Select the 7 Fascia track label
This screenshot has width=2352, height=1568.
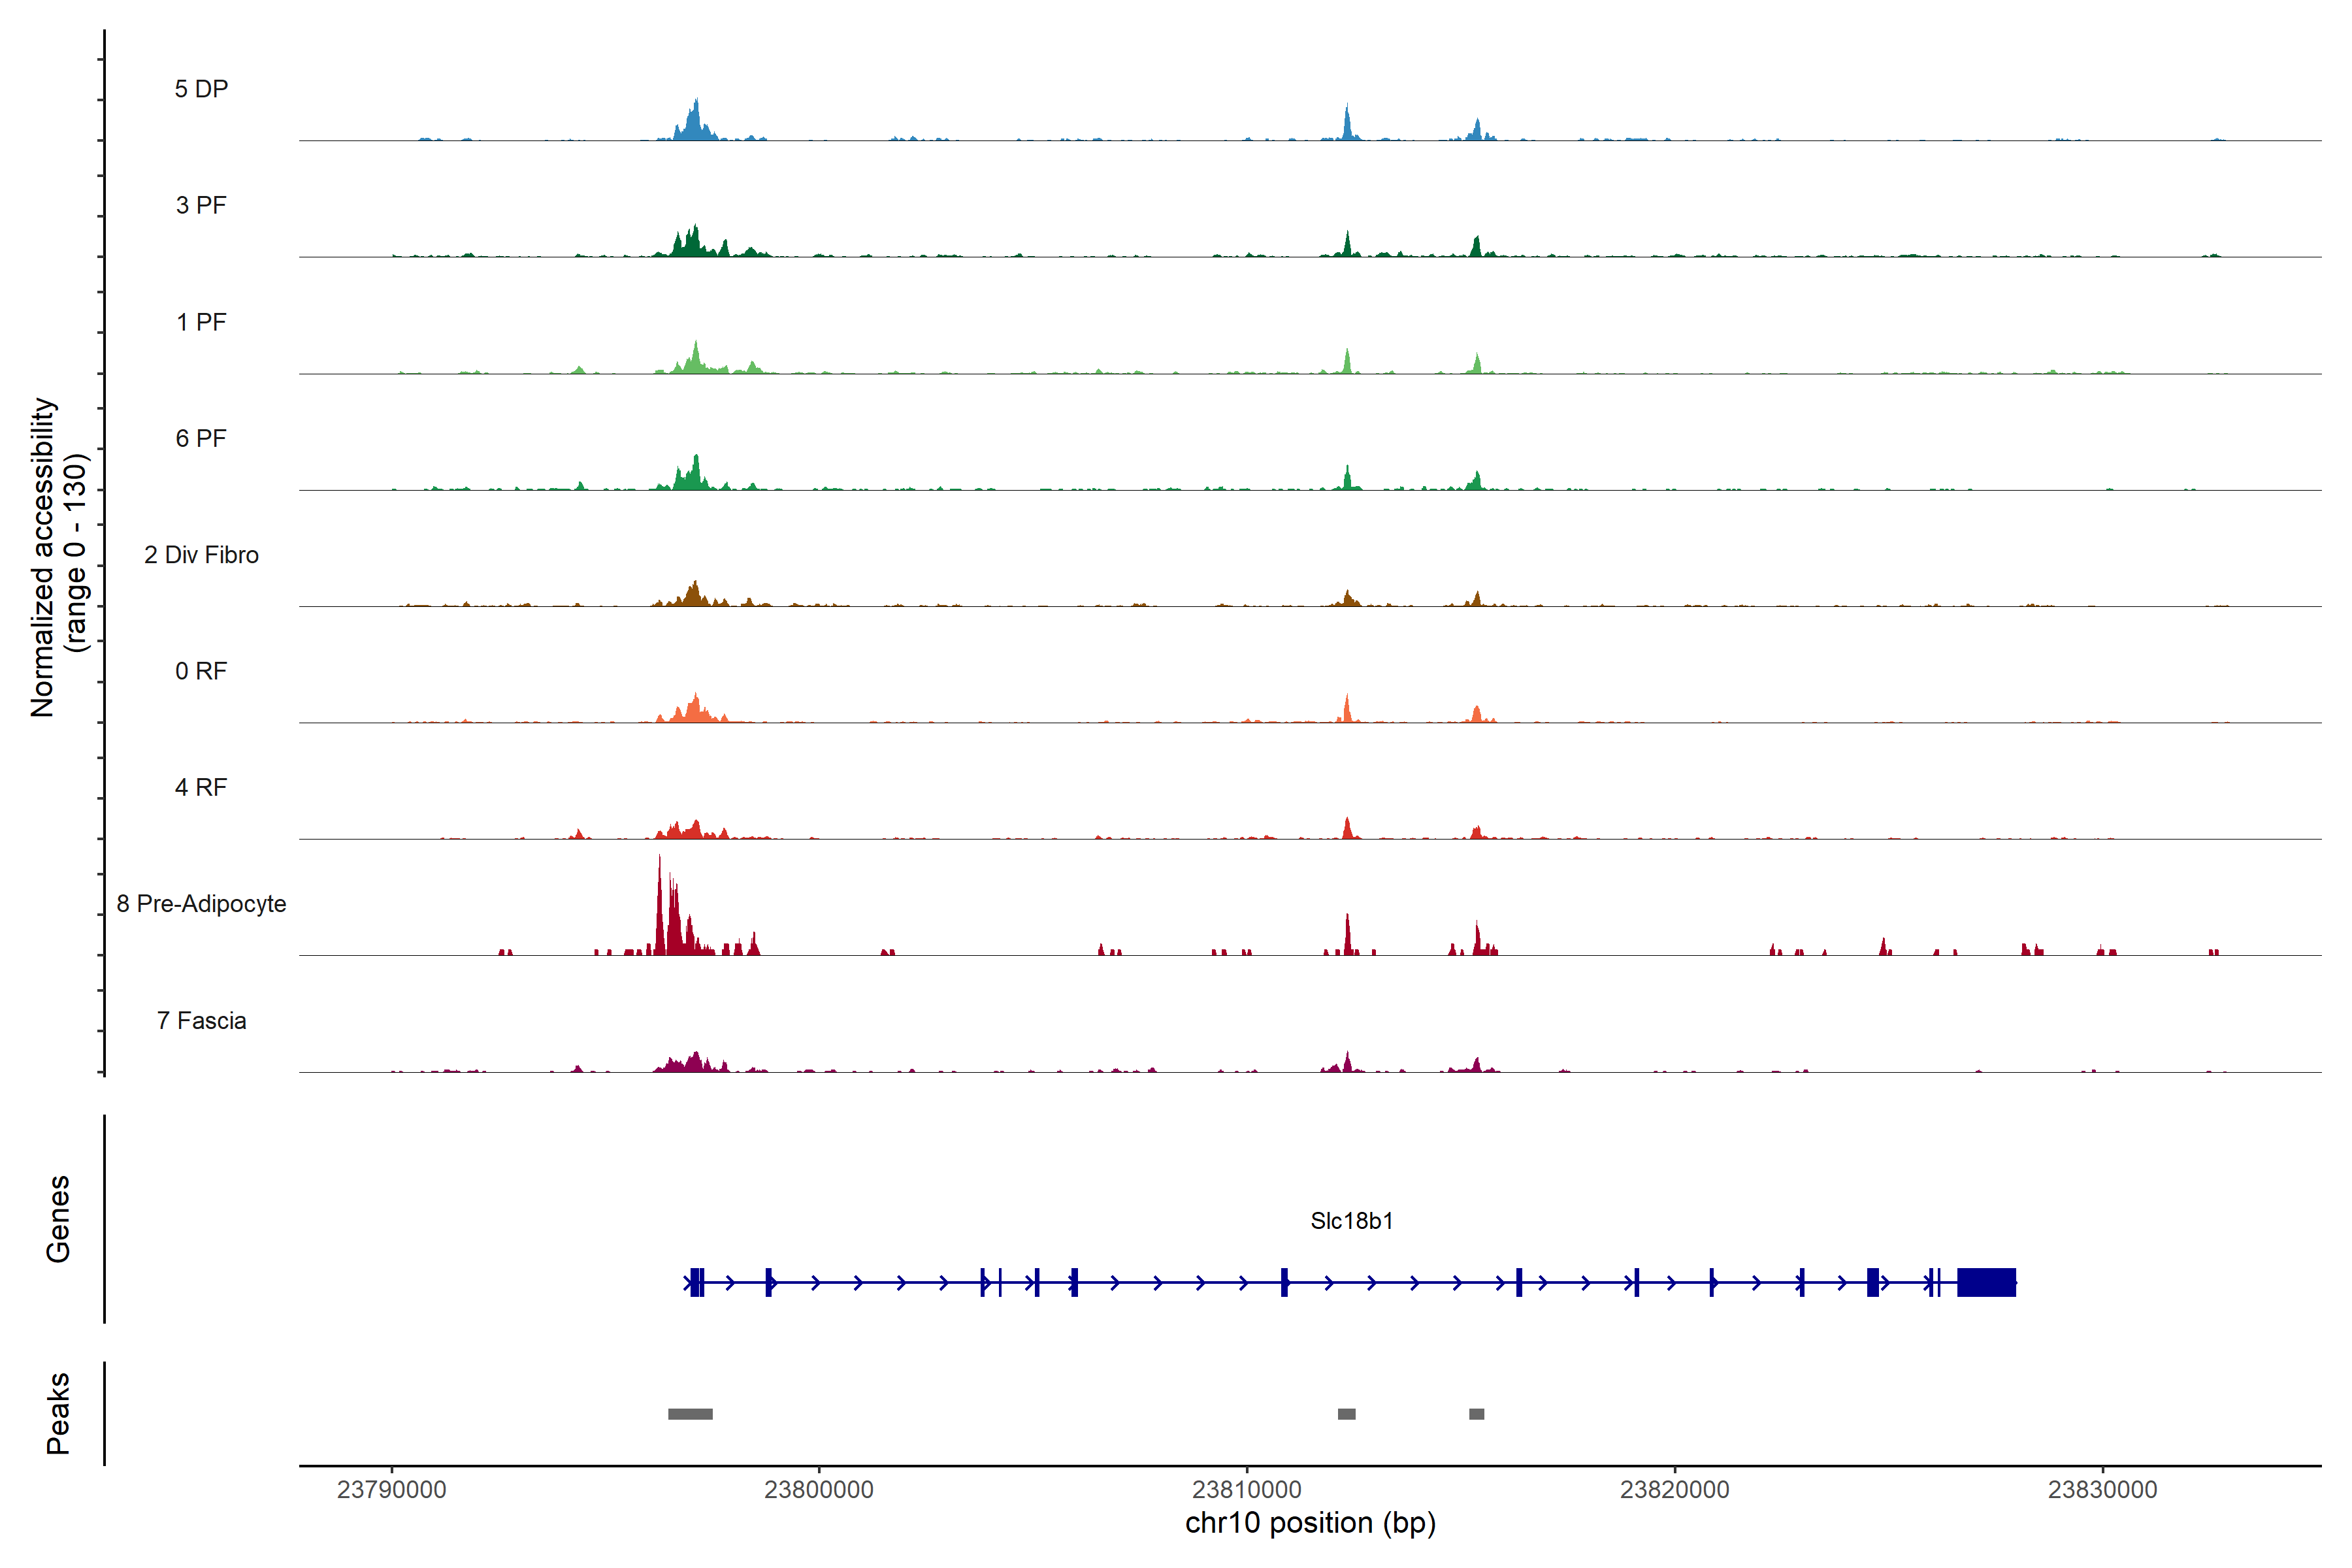click(201, 1020)
